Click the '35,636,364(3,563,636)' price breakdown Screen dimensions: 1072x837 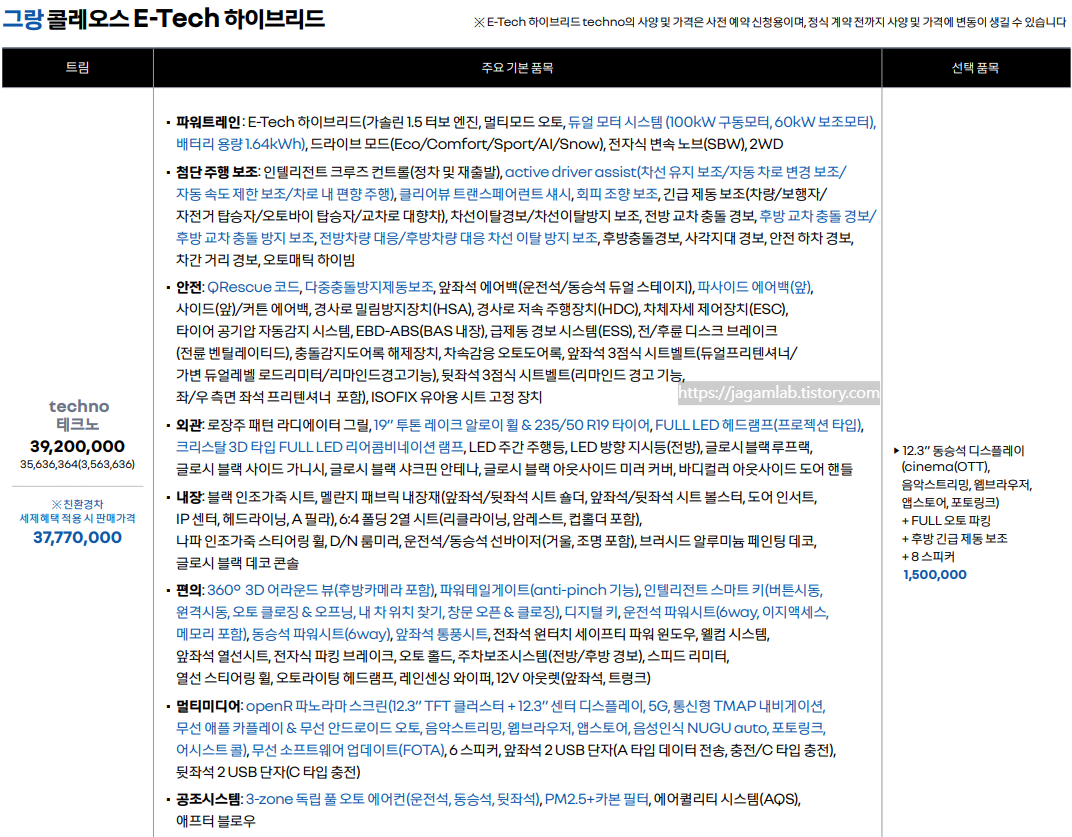tap(77, 464)
